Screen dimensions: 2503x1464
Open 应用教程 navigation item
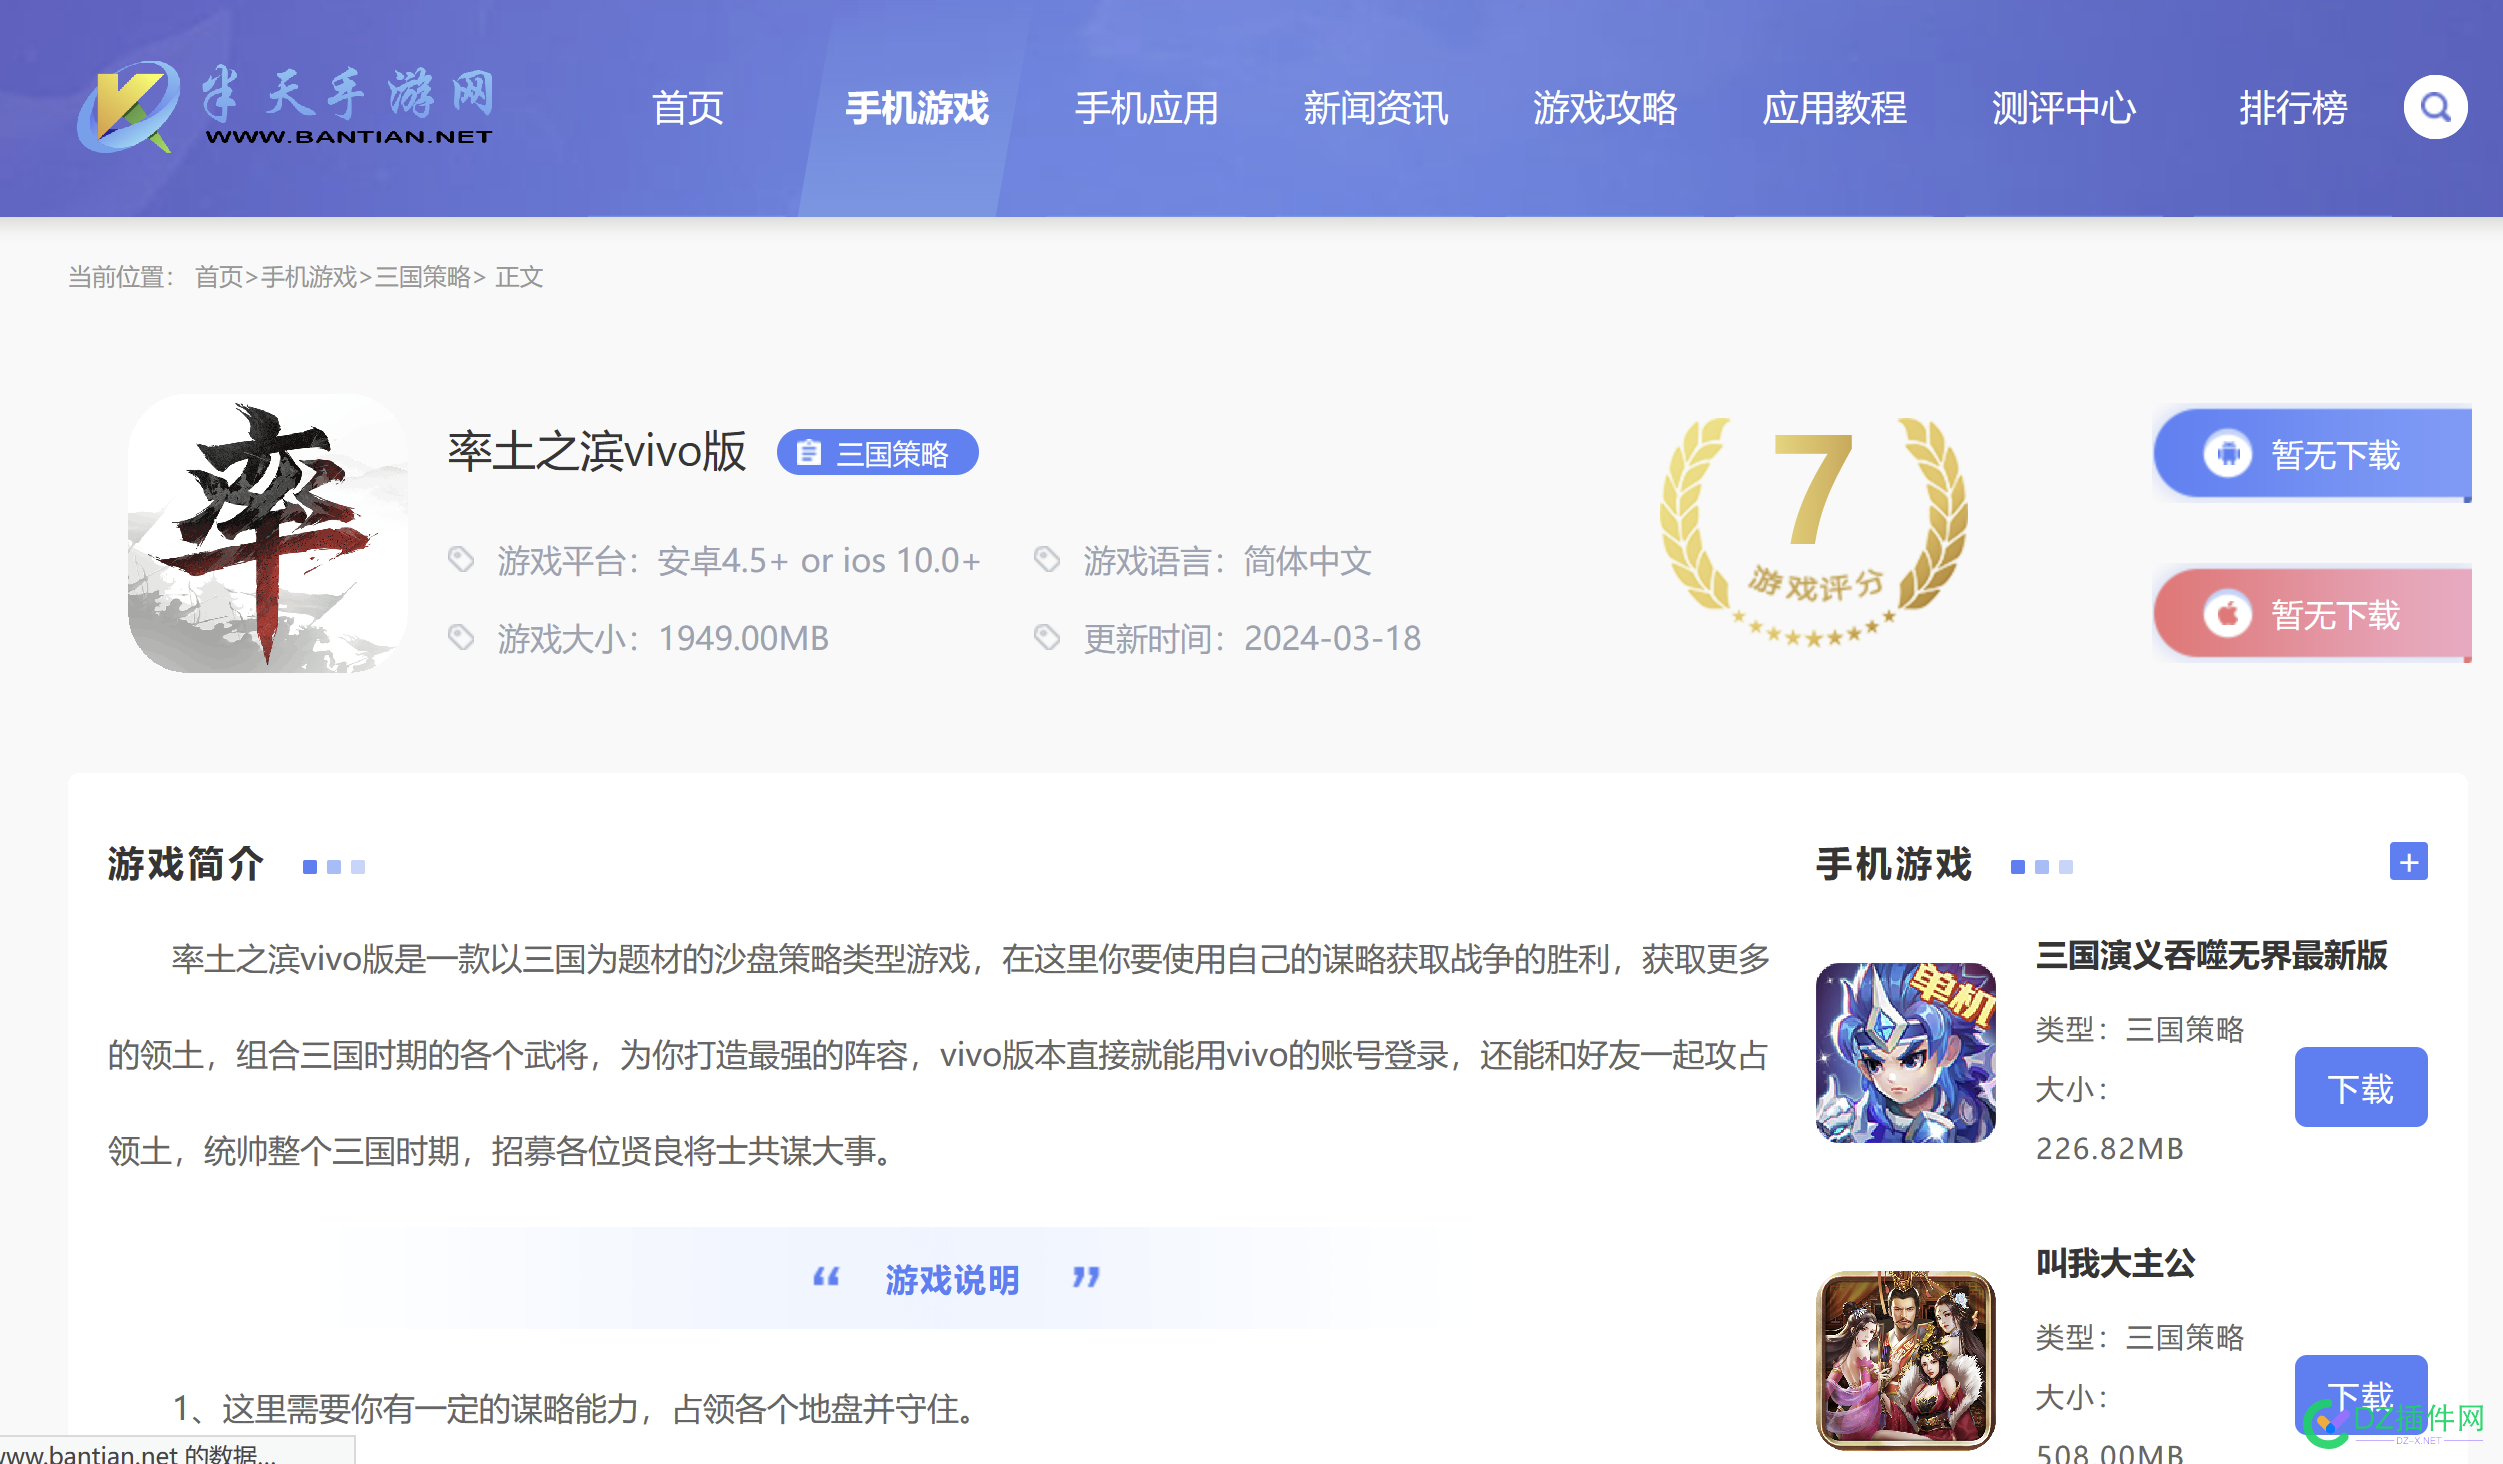coord(1835,108)
